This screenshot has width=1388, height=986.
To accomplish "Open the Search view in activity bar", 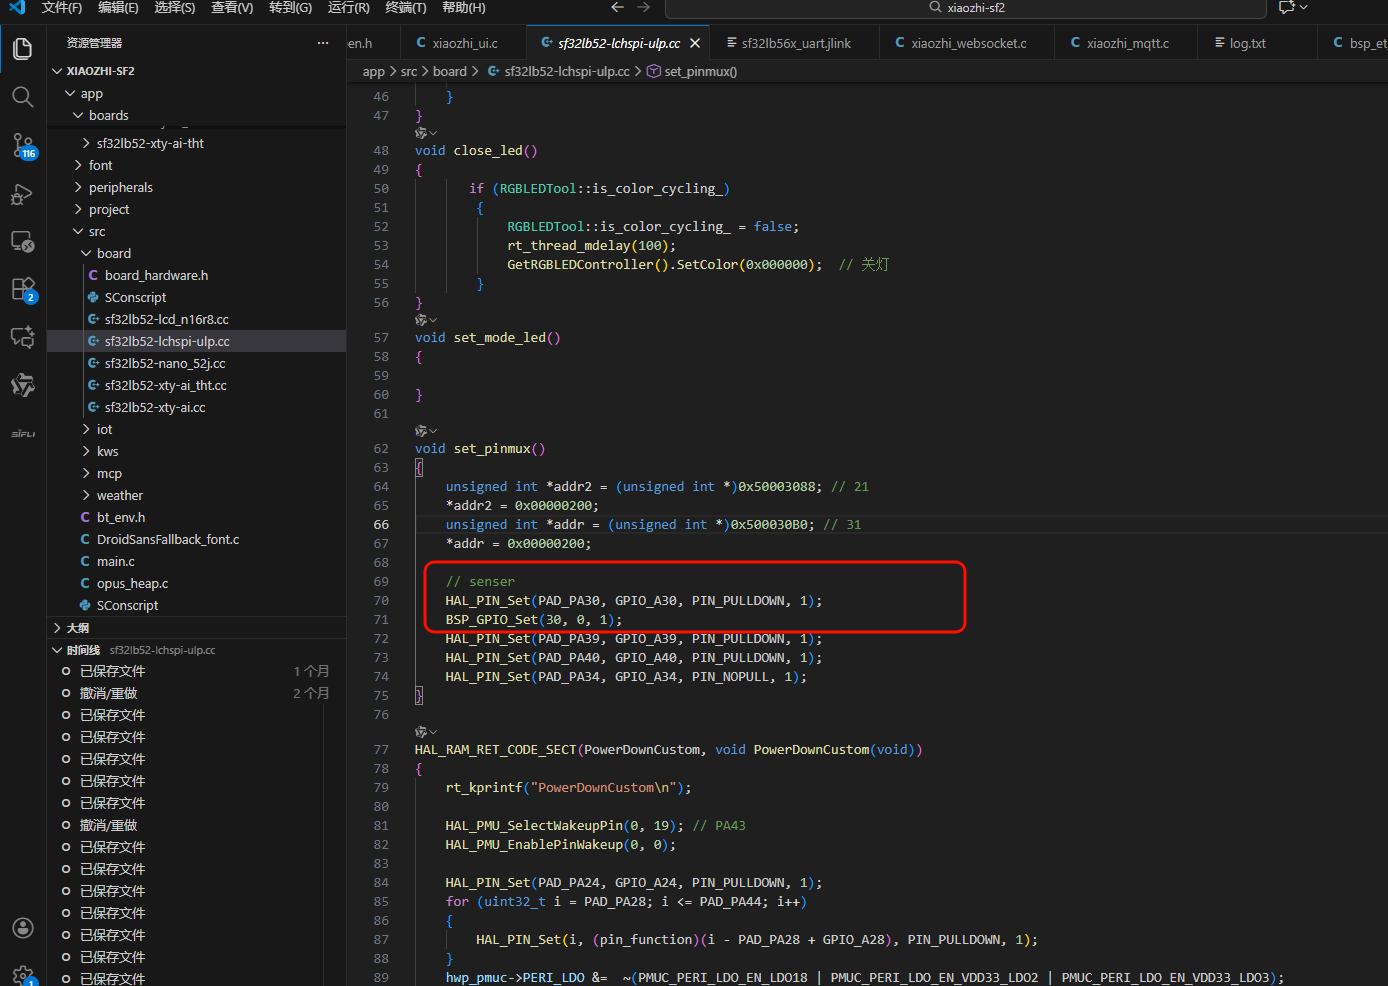I will coord(22,97).
